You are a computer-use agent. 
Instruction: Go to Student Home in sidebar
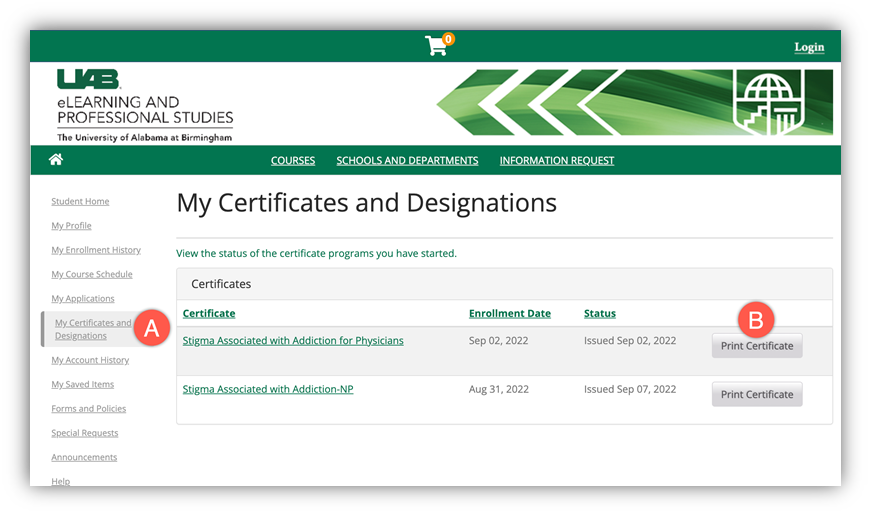(x=80, y=202)
